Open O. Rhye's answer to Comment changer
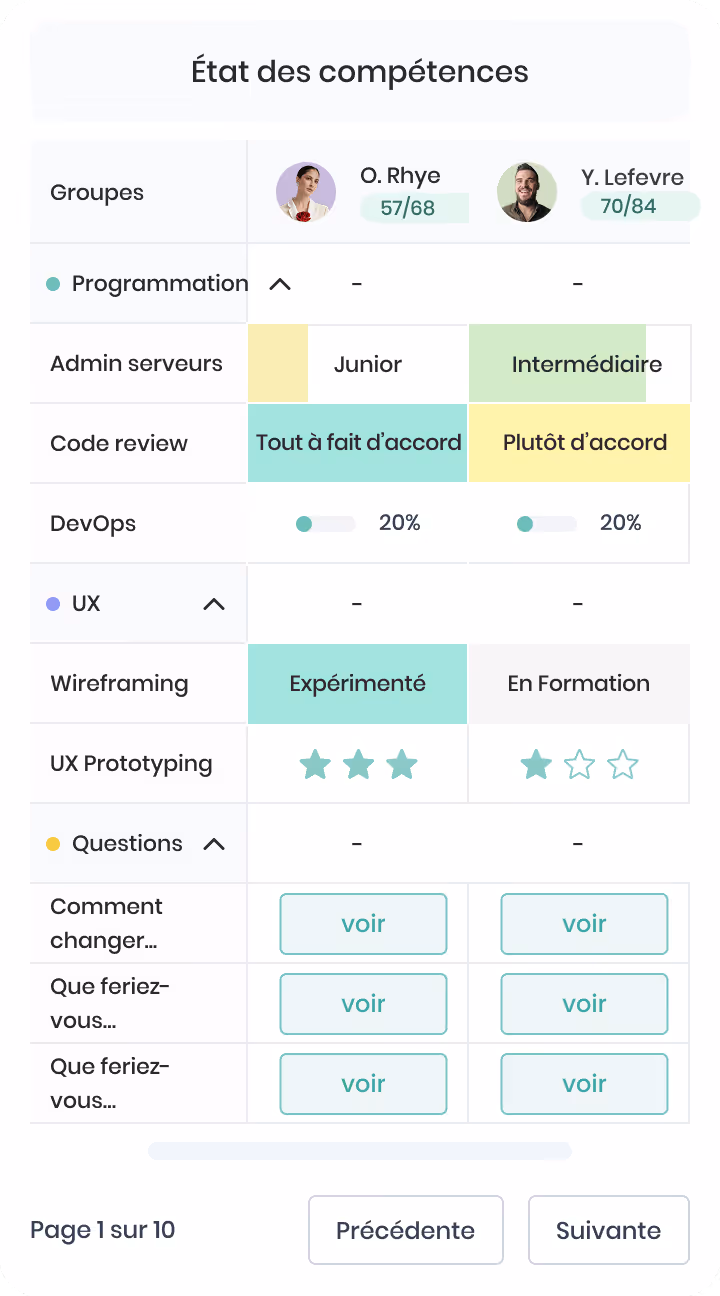This screenshot has width=720, height=1296. tap(363, 924)
